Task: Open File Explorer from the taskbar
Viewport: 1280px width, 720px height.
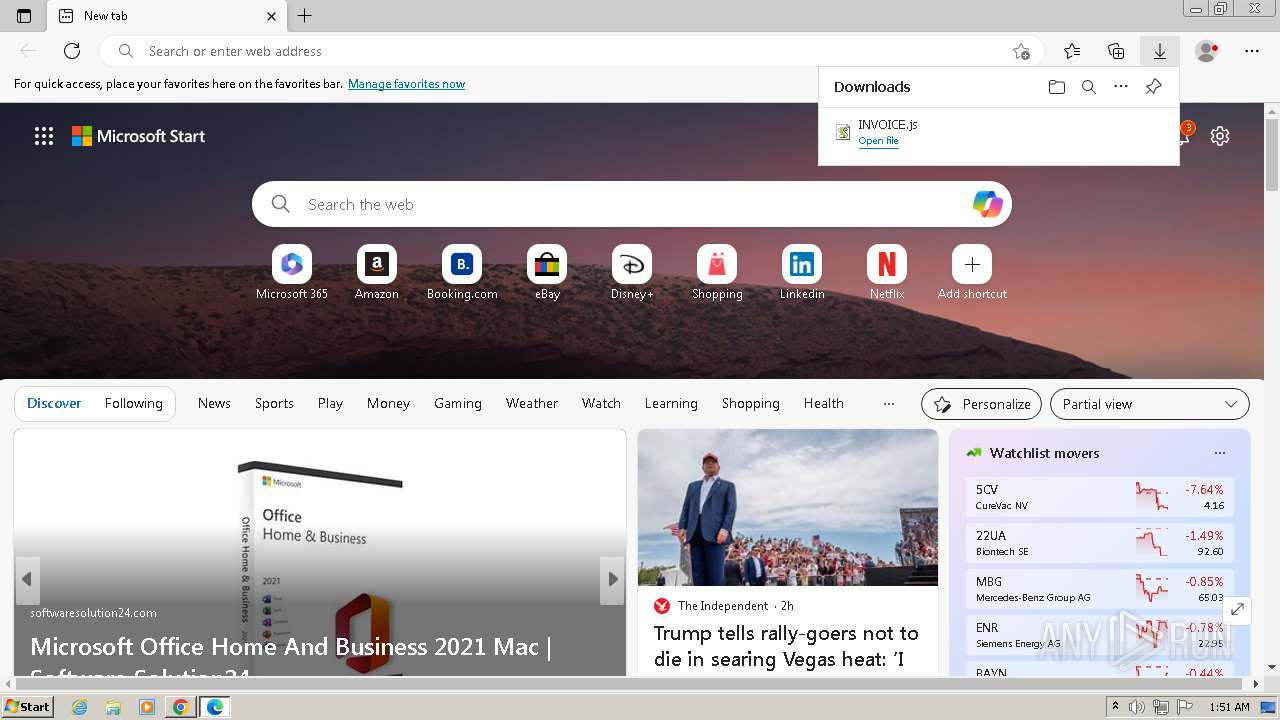Action: (x=113, y=707)
